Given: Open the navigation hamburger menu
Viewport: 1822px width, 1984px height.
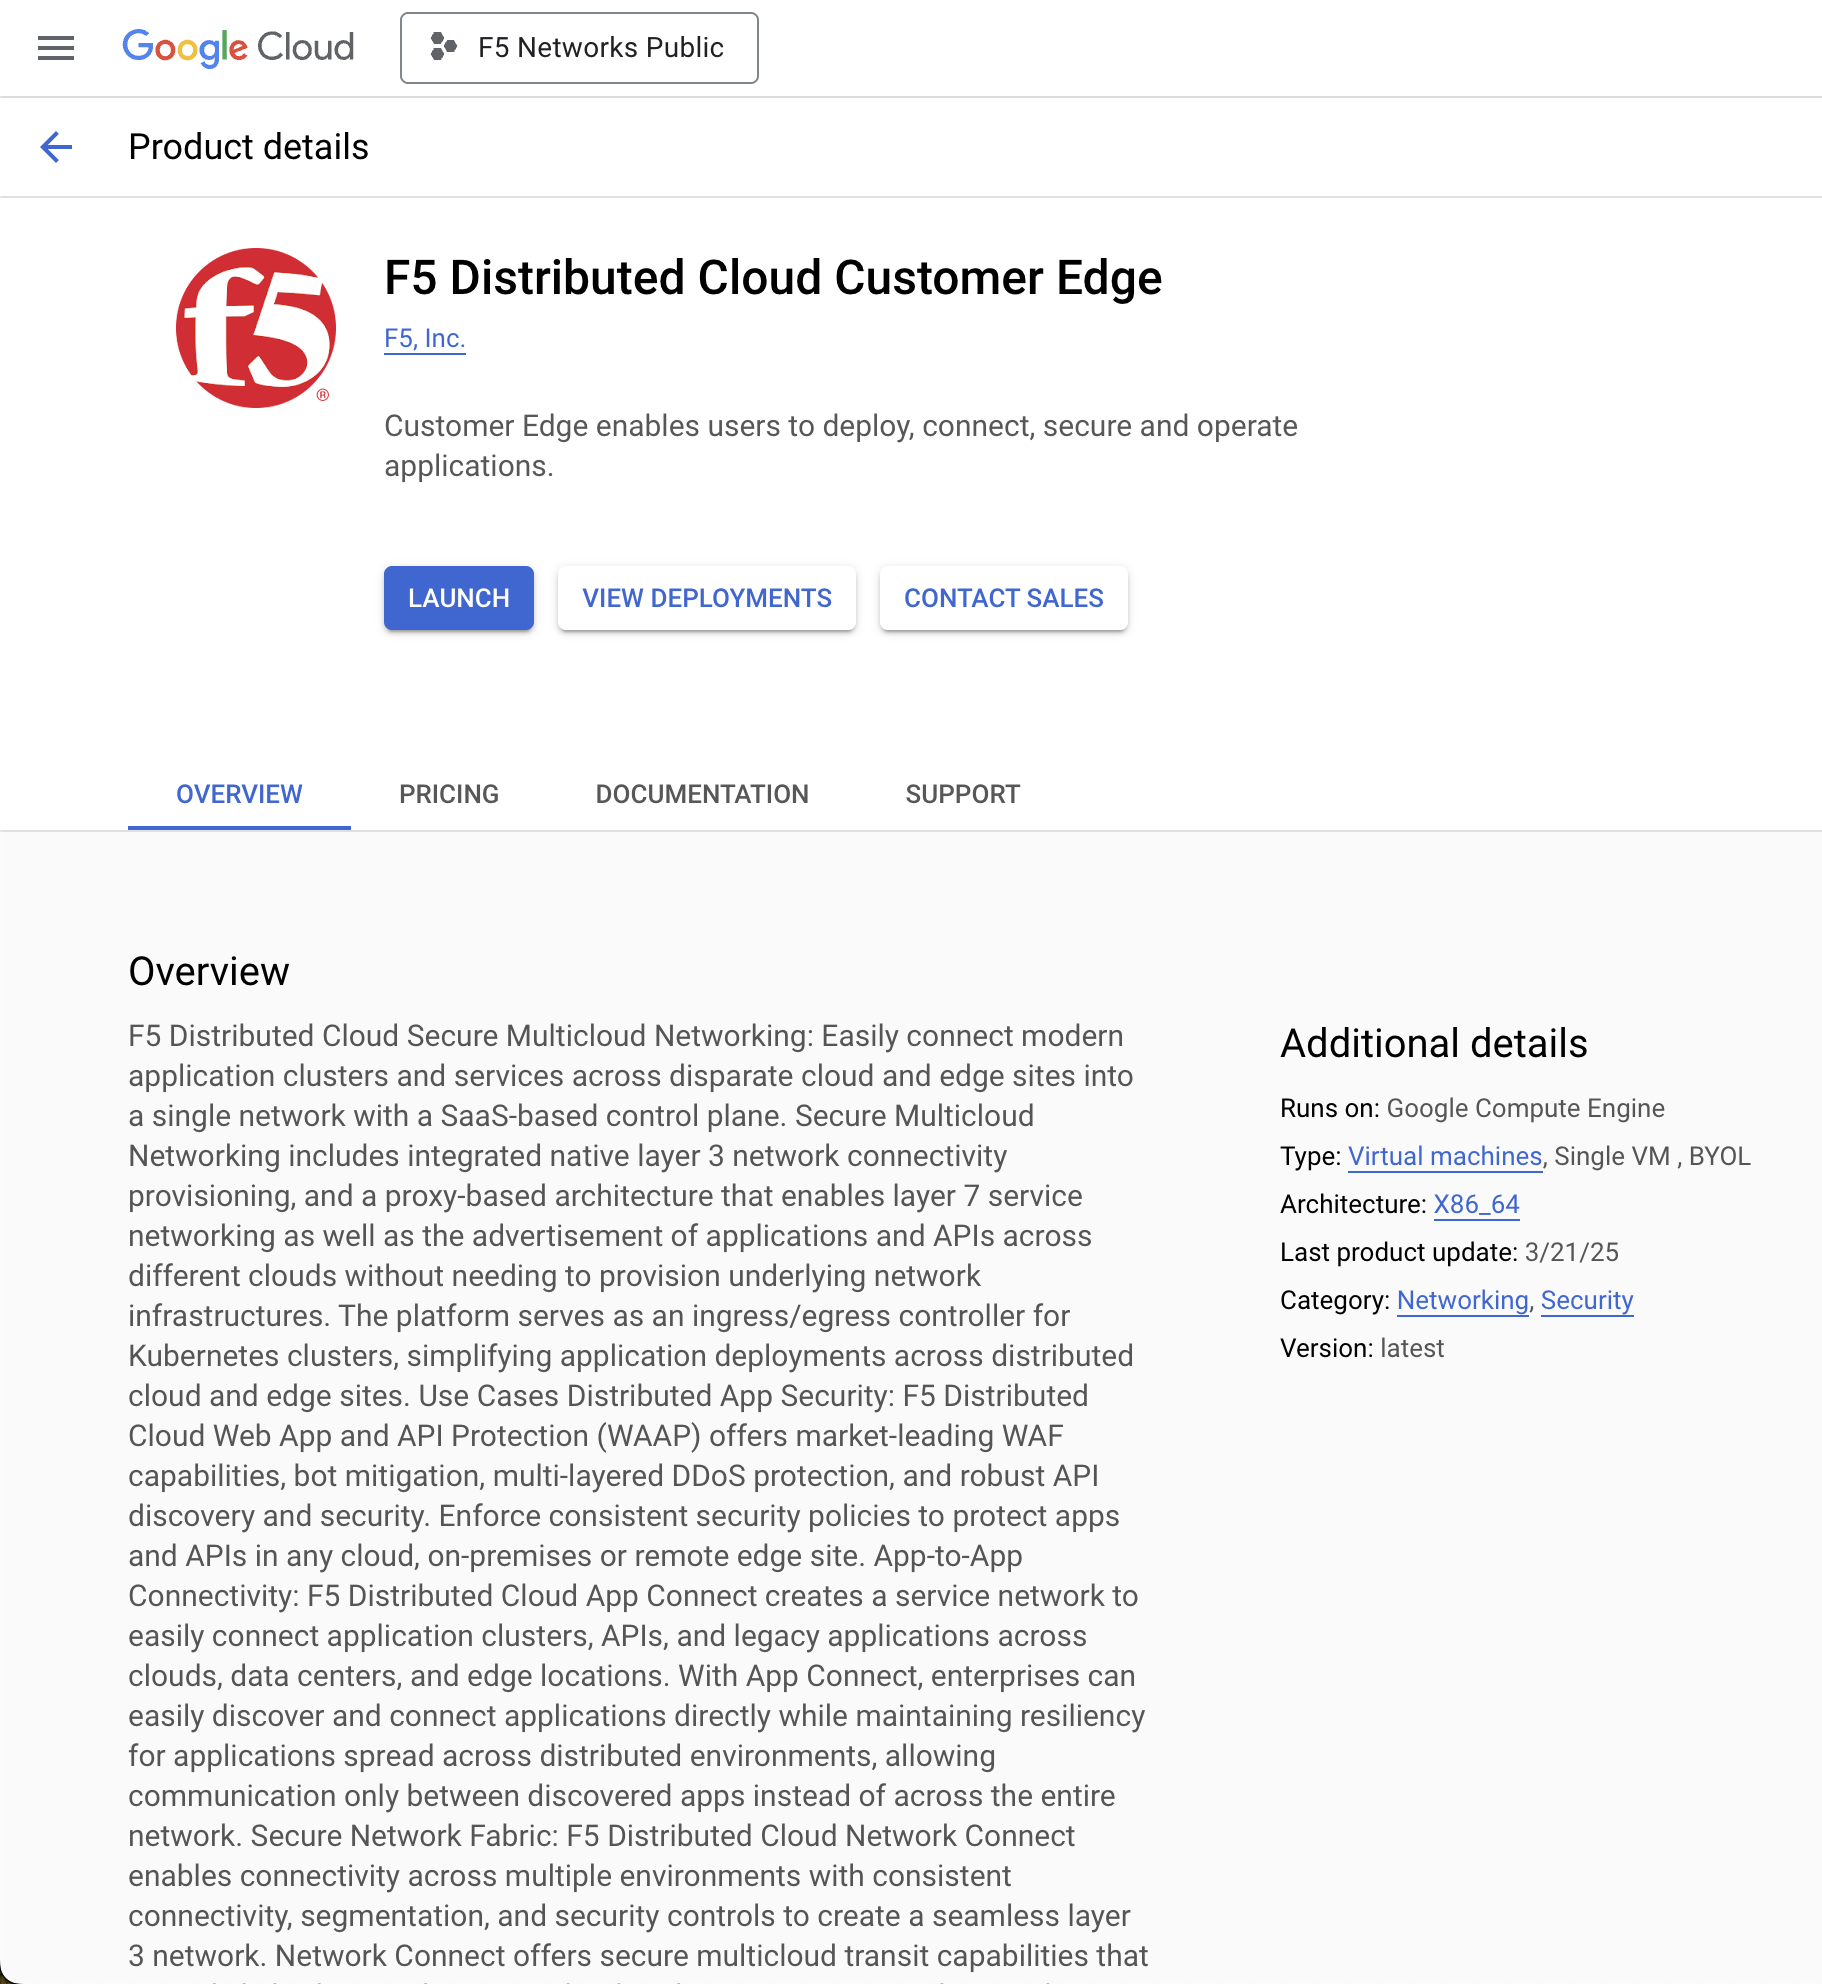Looking at the screenshot, I should point(55,48).
